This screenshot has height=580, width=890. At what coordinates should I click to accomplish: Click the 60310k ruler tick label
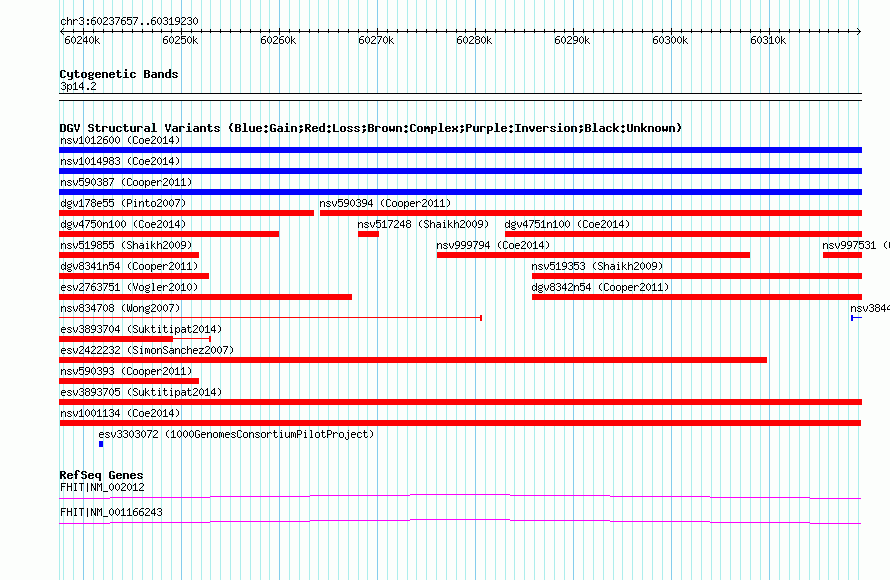click(768, 40)
